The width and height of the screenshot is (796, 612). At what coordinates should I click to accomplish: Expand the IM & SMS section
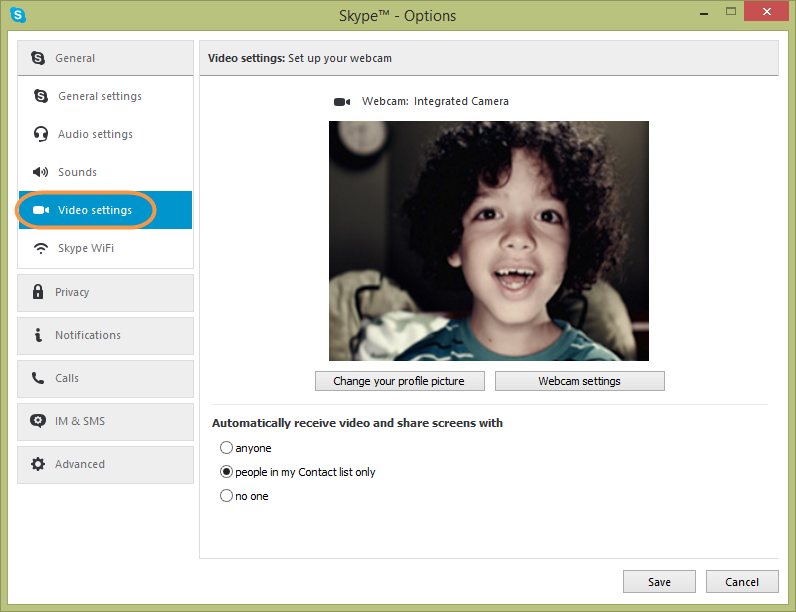coord(105,422)
